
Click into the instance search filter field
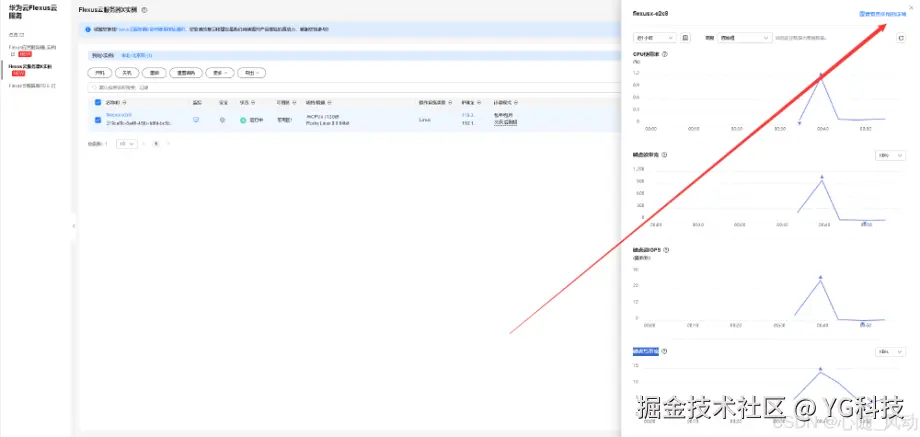352,87
